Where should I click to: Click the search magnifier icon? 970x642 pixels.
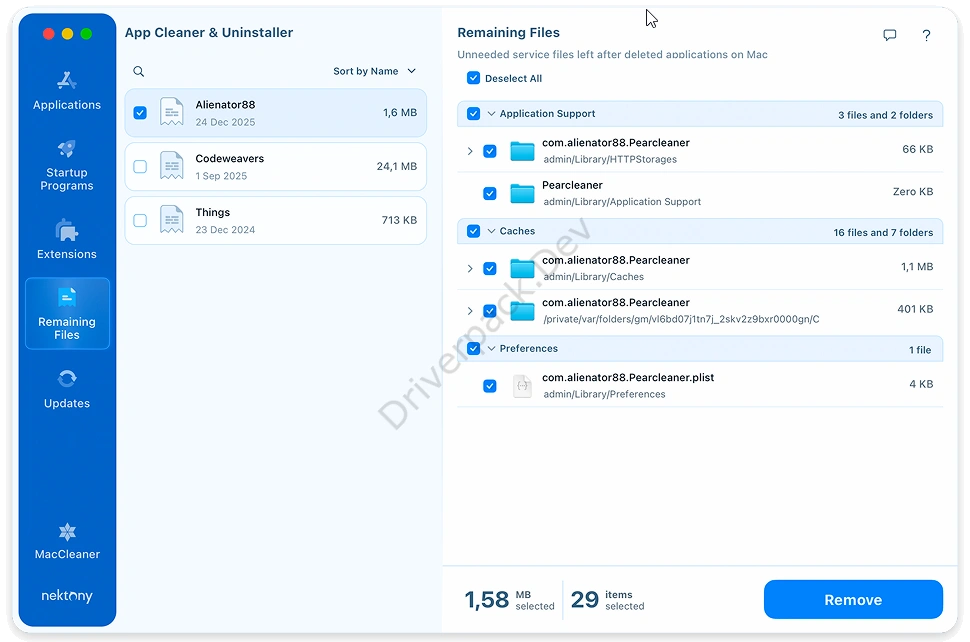pos(139,72)
